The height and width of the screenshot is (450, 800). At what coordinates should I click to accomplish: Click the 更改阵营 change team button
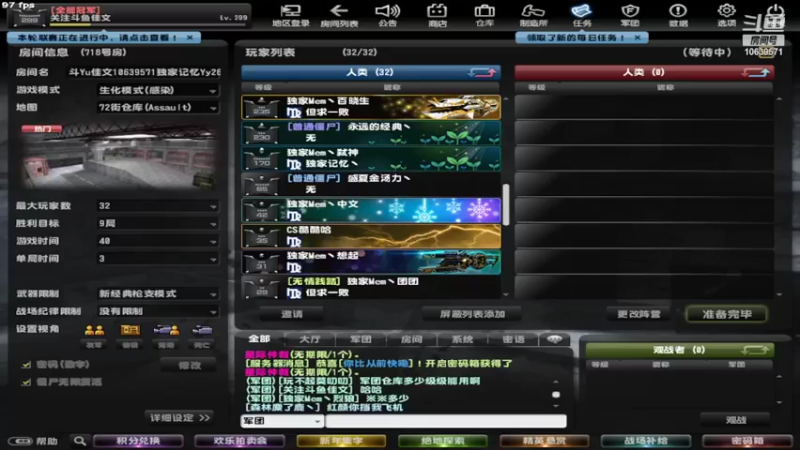pos(639,314)
